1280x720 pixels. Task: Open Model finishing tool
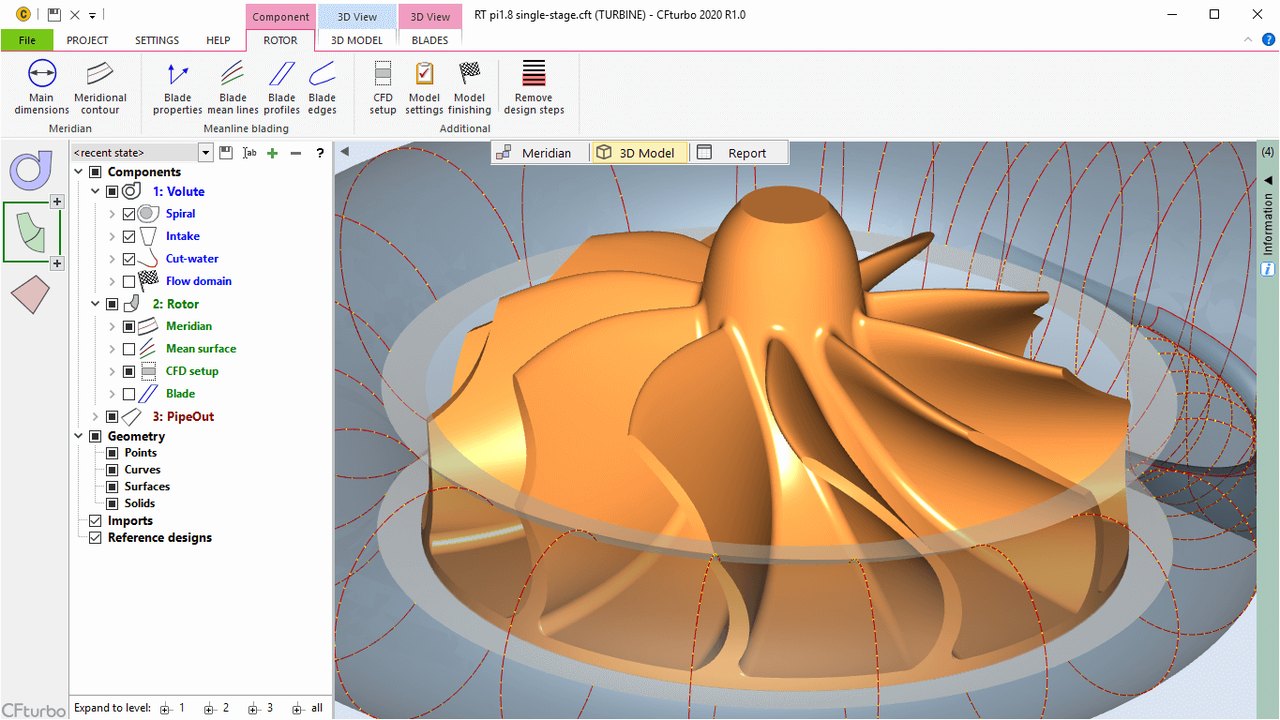pos(469,88)
